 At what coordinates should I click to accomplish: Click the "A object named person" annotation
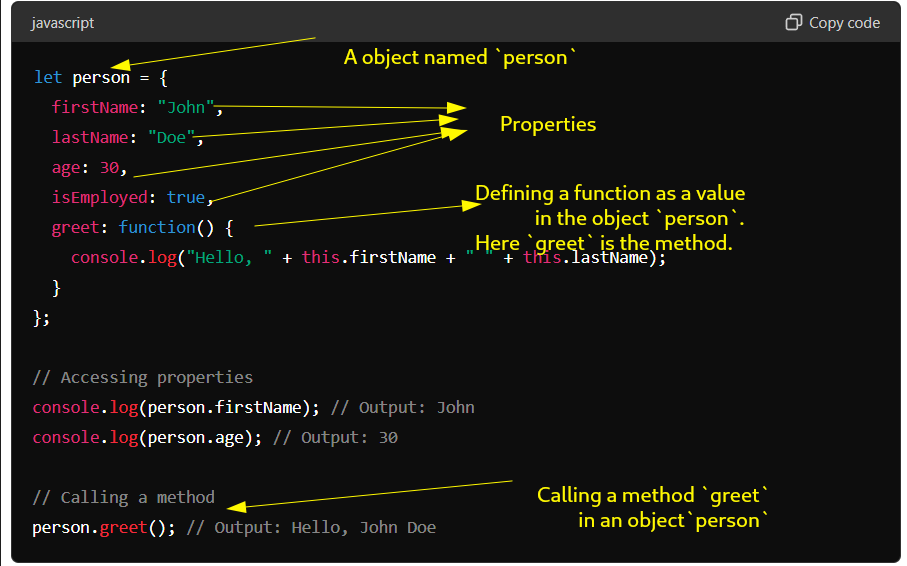point(460,57)
